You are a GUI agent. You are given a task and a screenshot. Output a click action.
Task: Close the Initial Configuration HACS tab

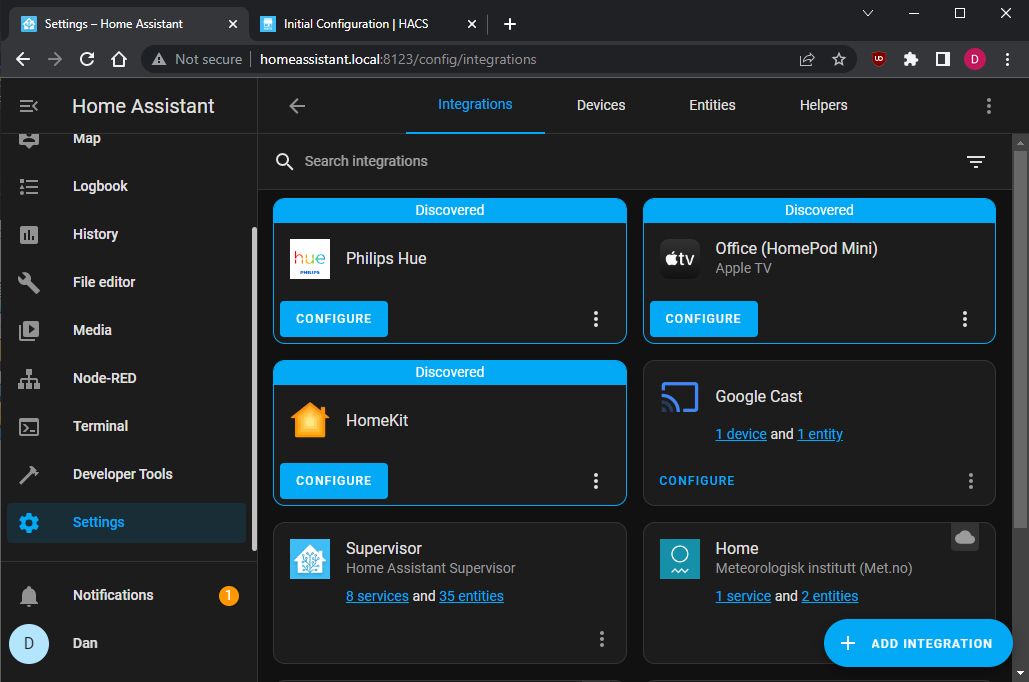pos(472,24)
